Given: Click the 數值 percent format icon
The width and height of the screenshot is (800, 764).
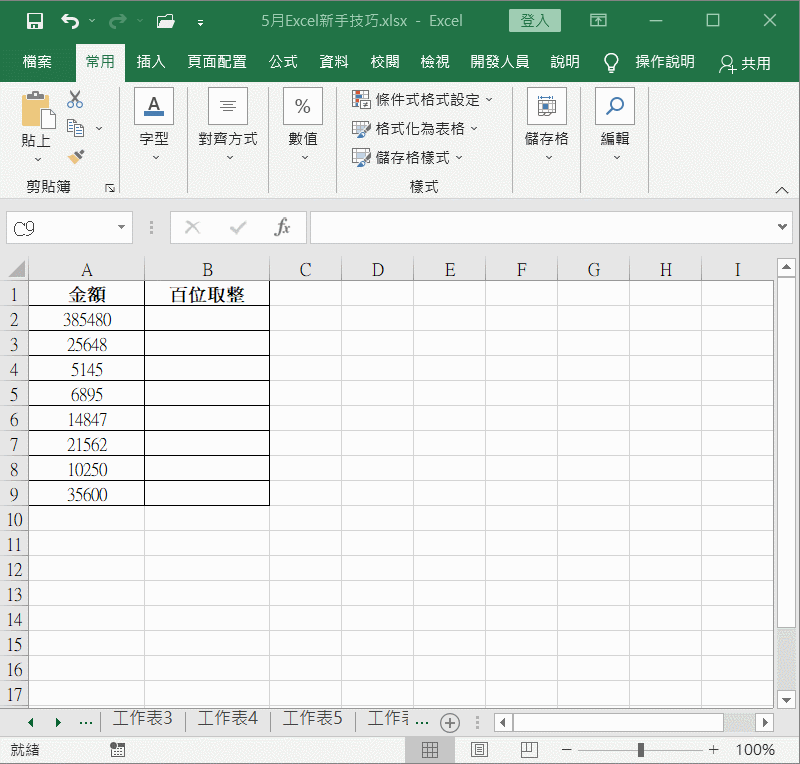Looking at the screenshot, I should click(303, 106).
